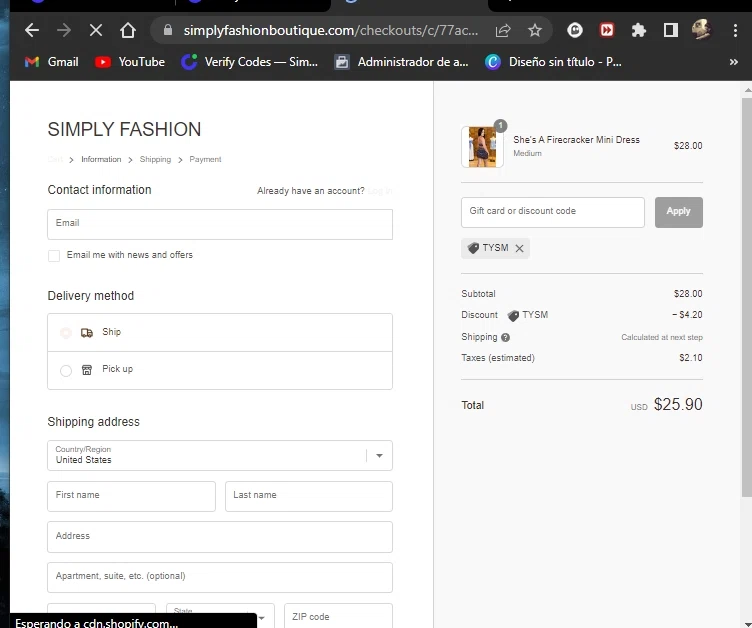The image size is (752, 628).
Task: Click the Log in link
Action: tap(380, 191)
